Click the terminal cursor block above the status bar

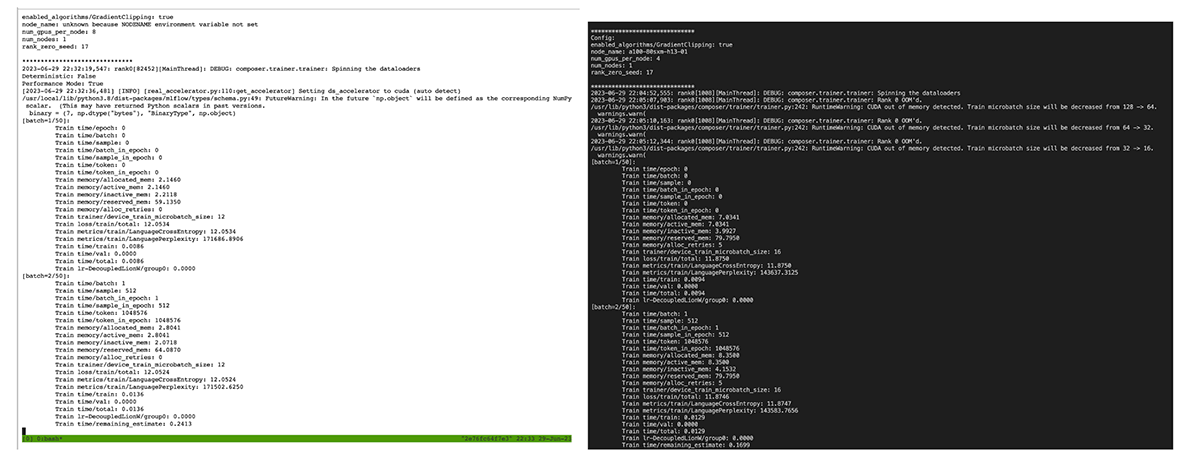[x=23, y=430]
